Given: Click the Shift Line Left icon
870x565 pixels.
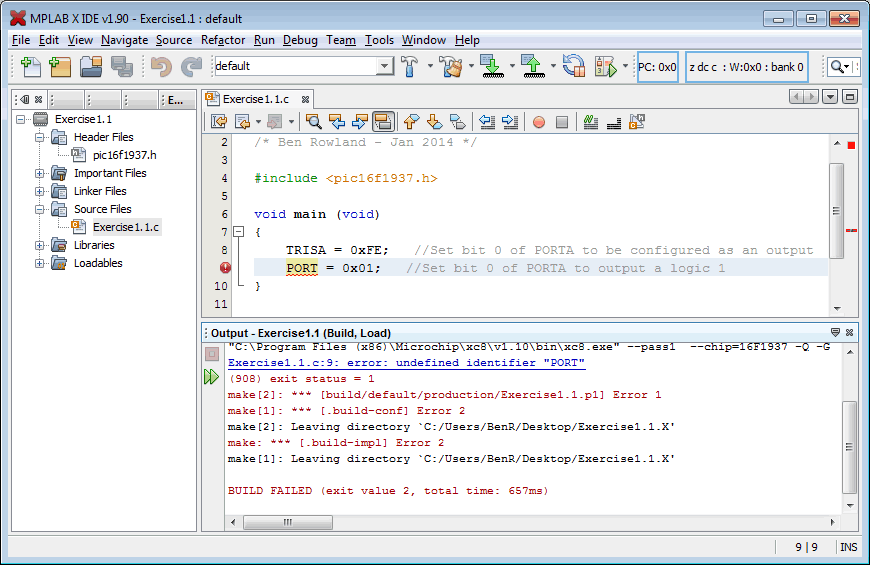Looking at the screenshot, I should (487, 122).
